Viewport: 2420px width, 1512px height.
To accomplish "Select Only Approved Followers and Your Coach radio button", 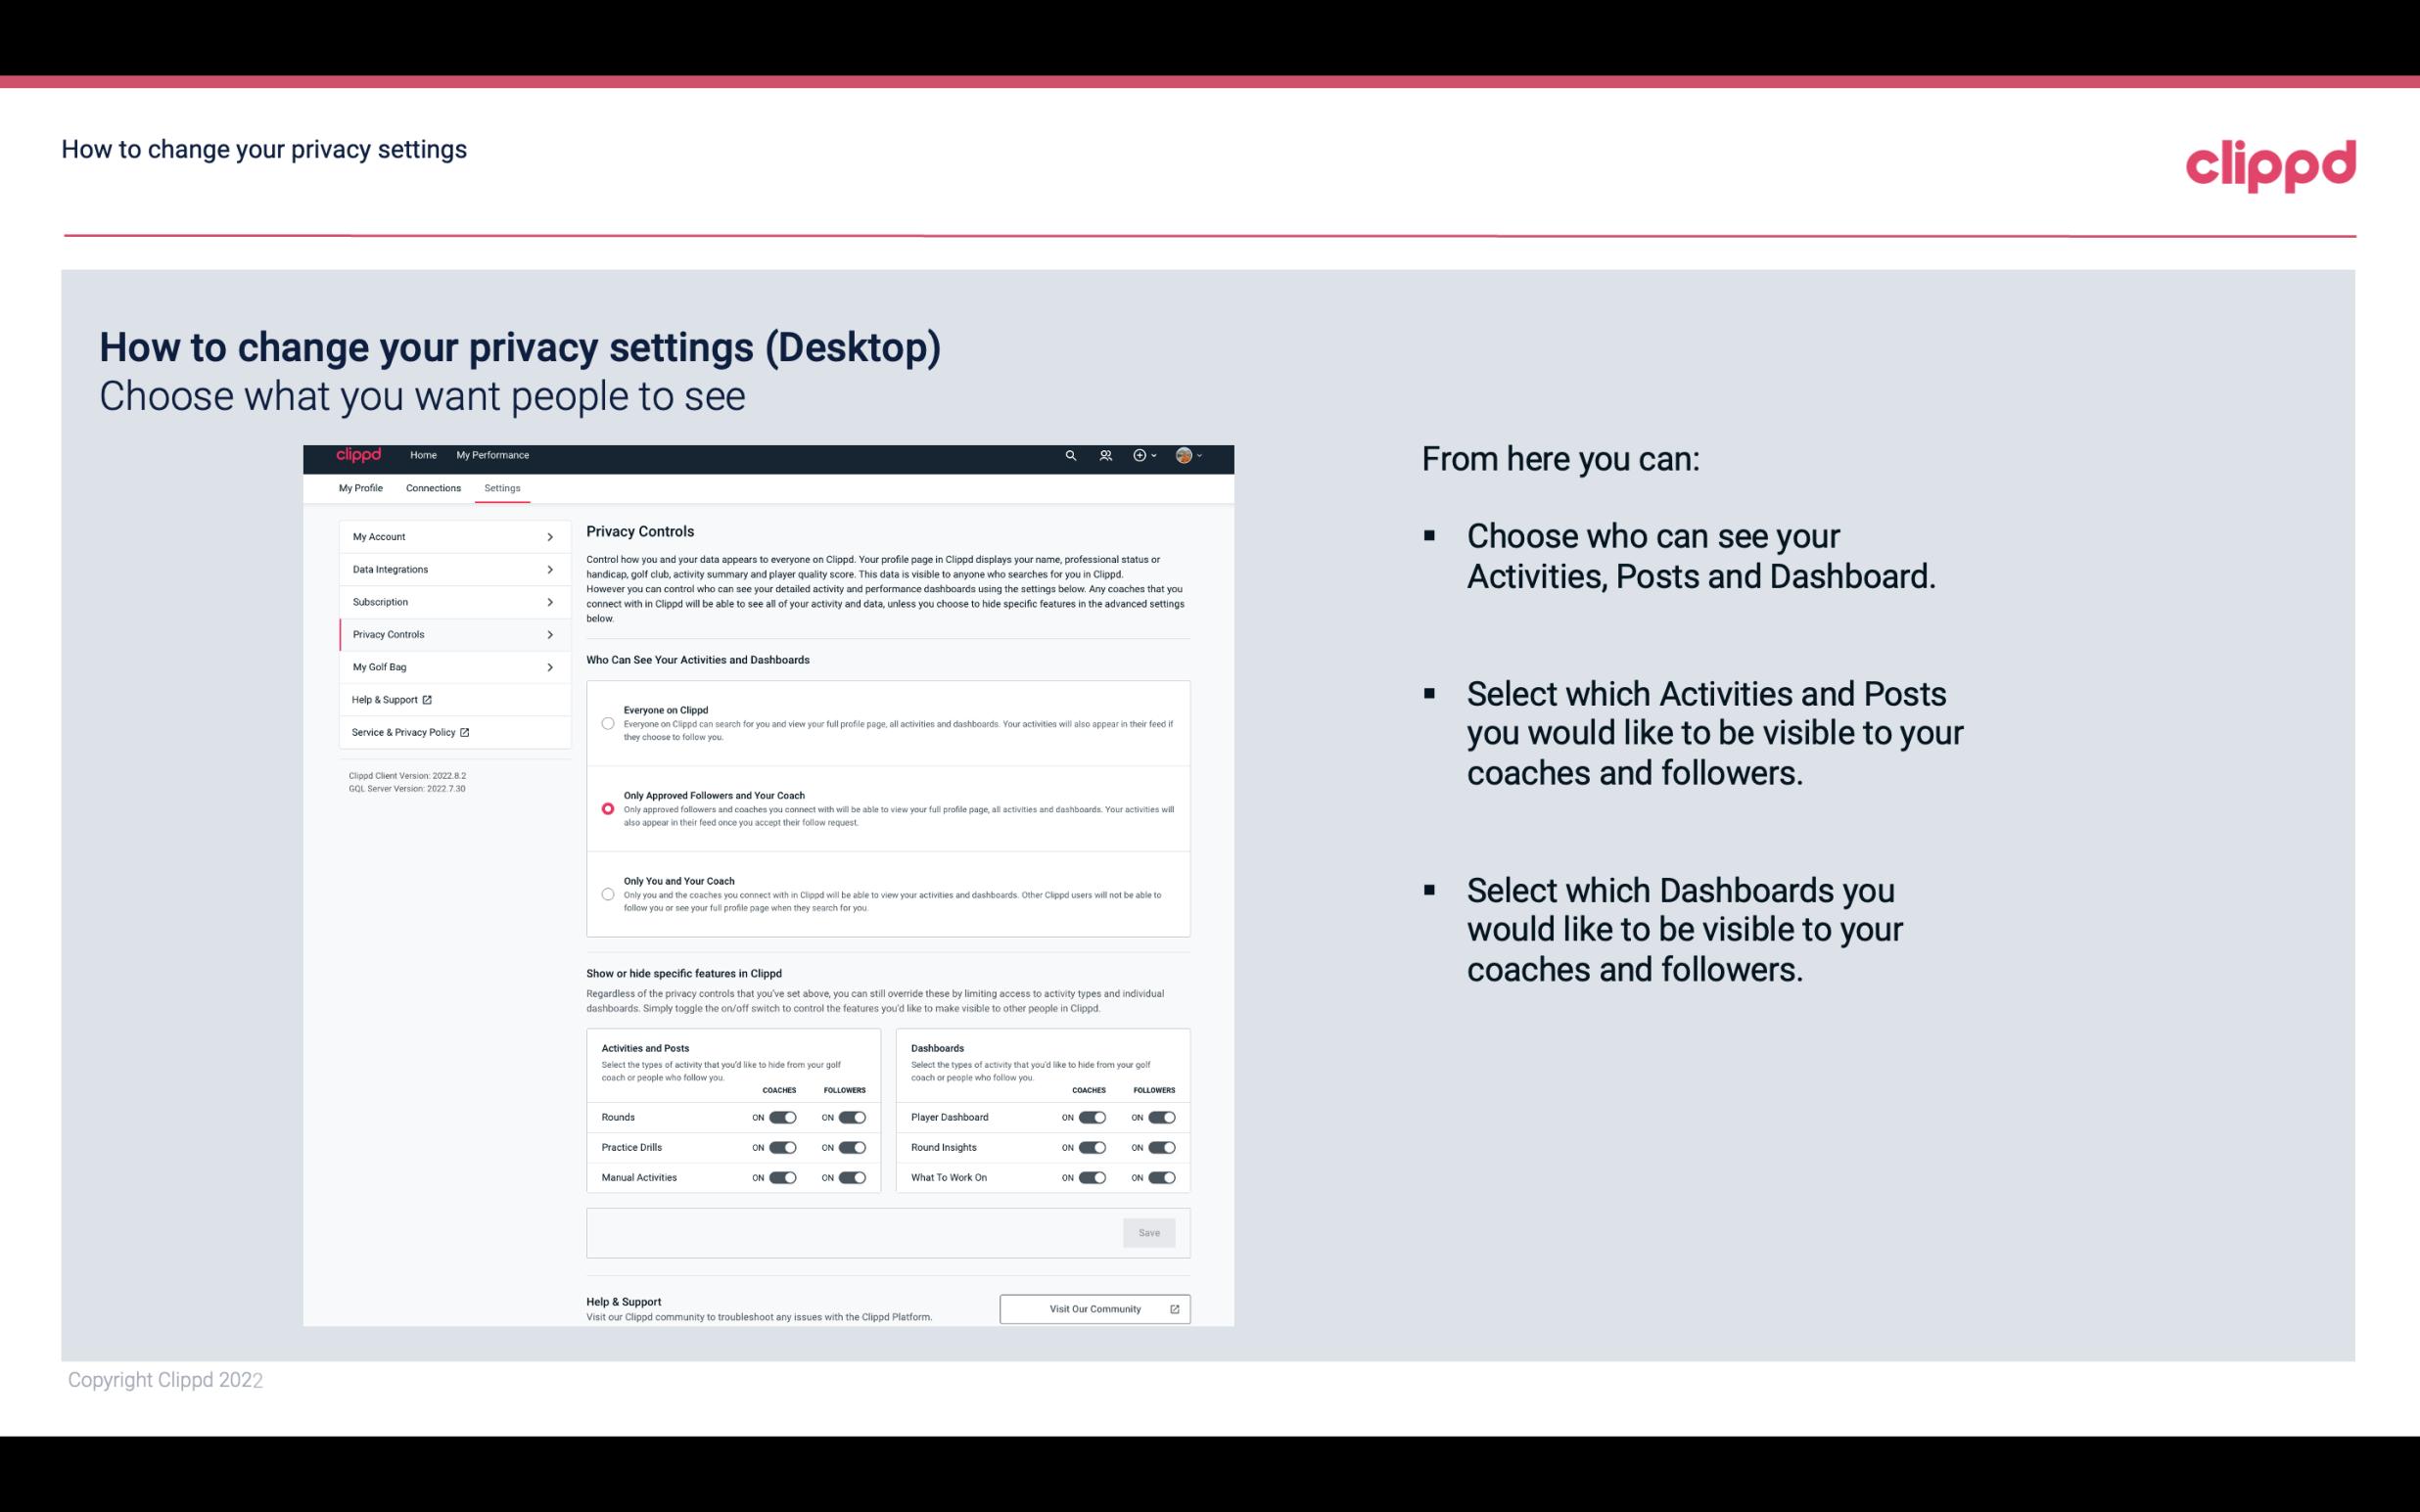I will click(x=608, y=806).
